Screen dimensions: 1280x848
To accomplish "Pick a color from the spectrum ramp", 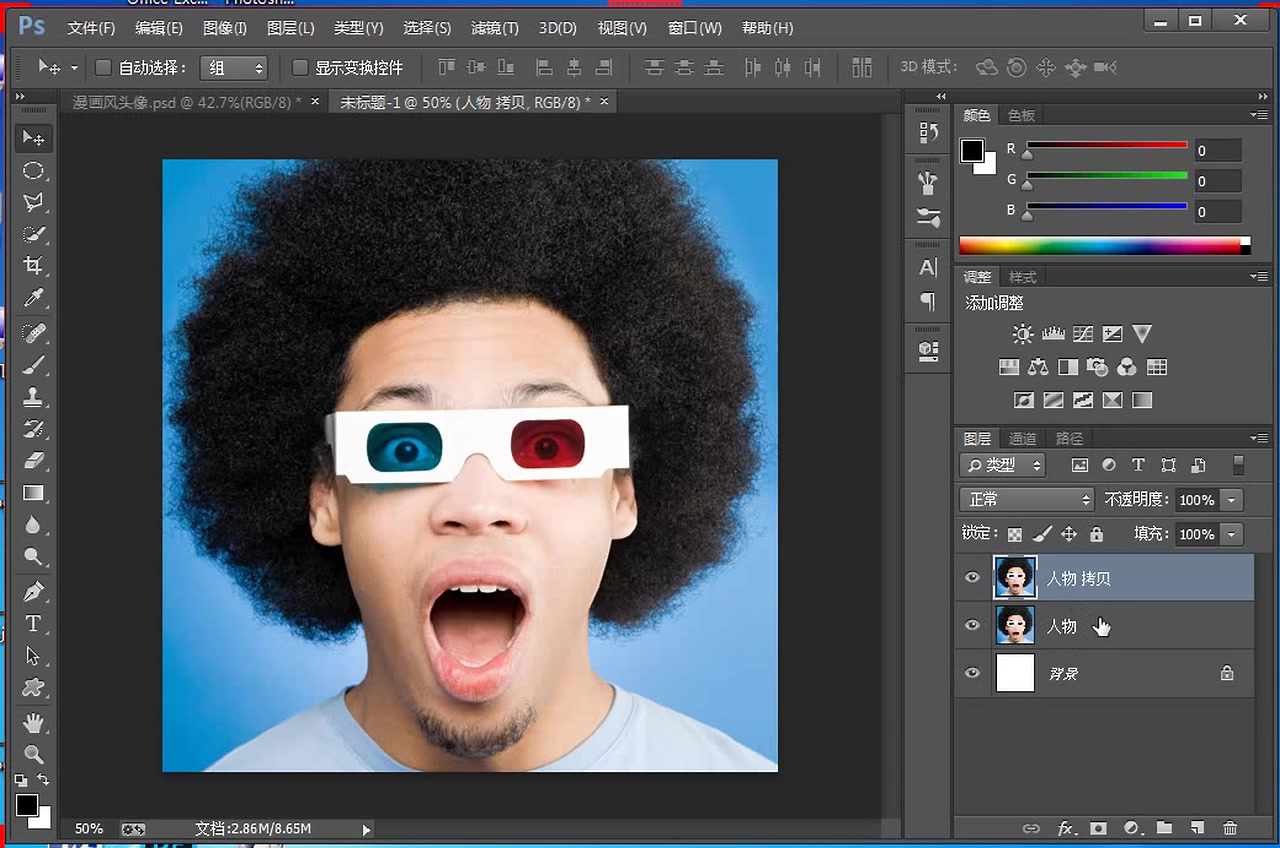I will click(x=1104, y=245).
